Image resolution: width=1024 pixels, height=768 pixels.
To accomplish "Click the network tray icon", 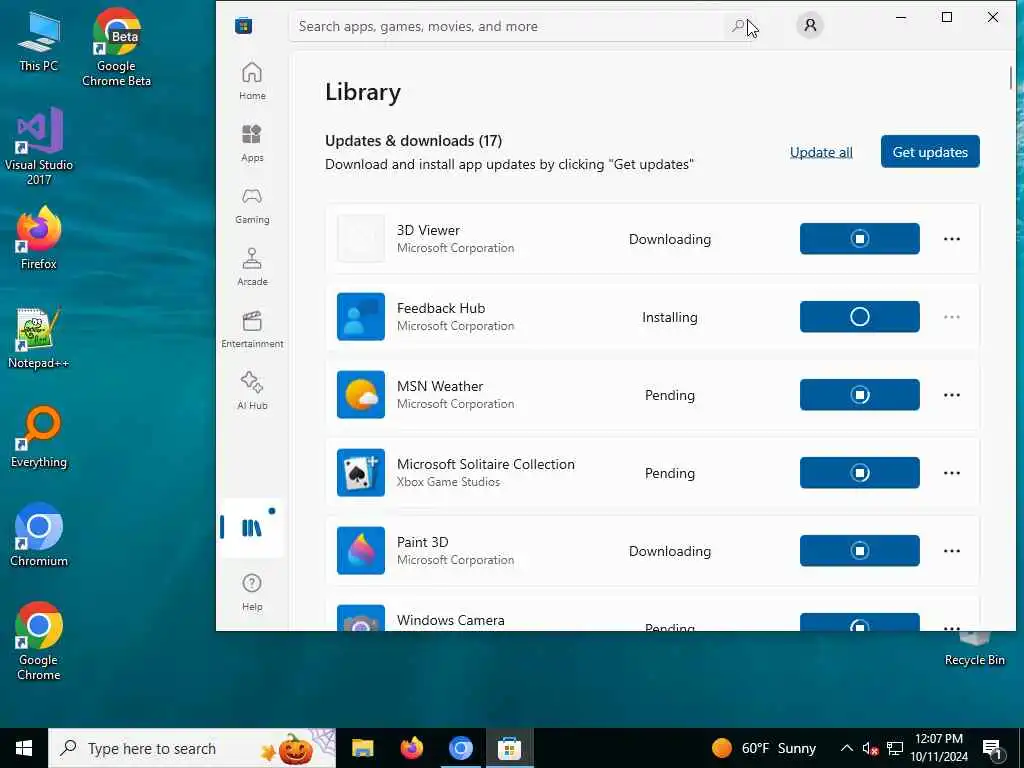I will 895,748.
